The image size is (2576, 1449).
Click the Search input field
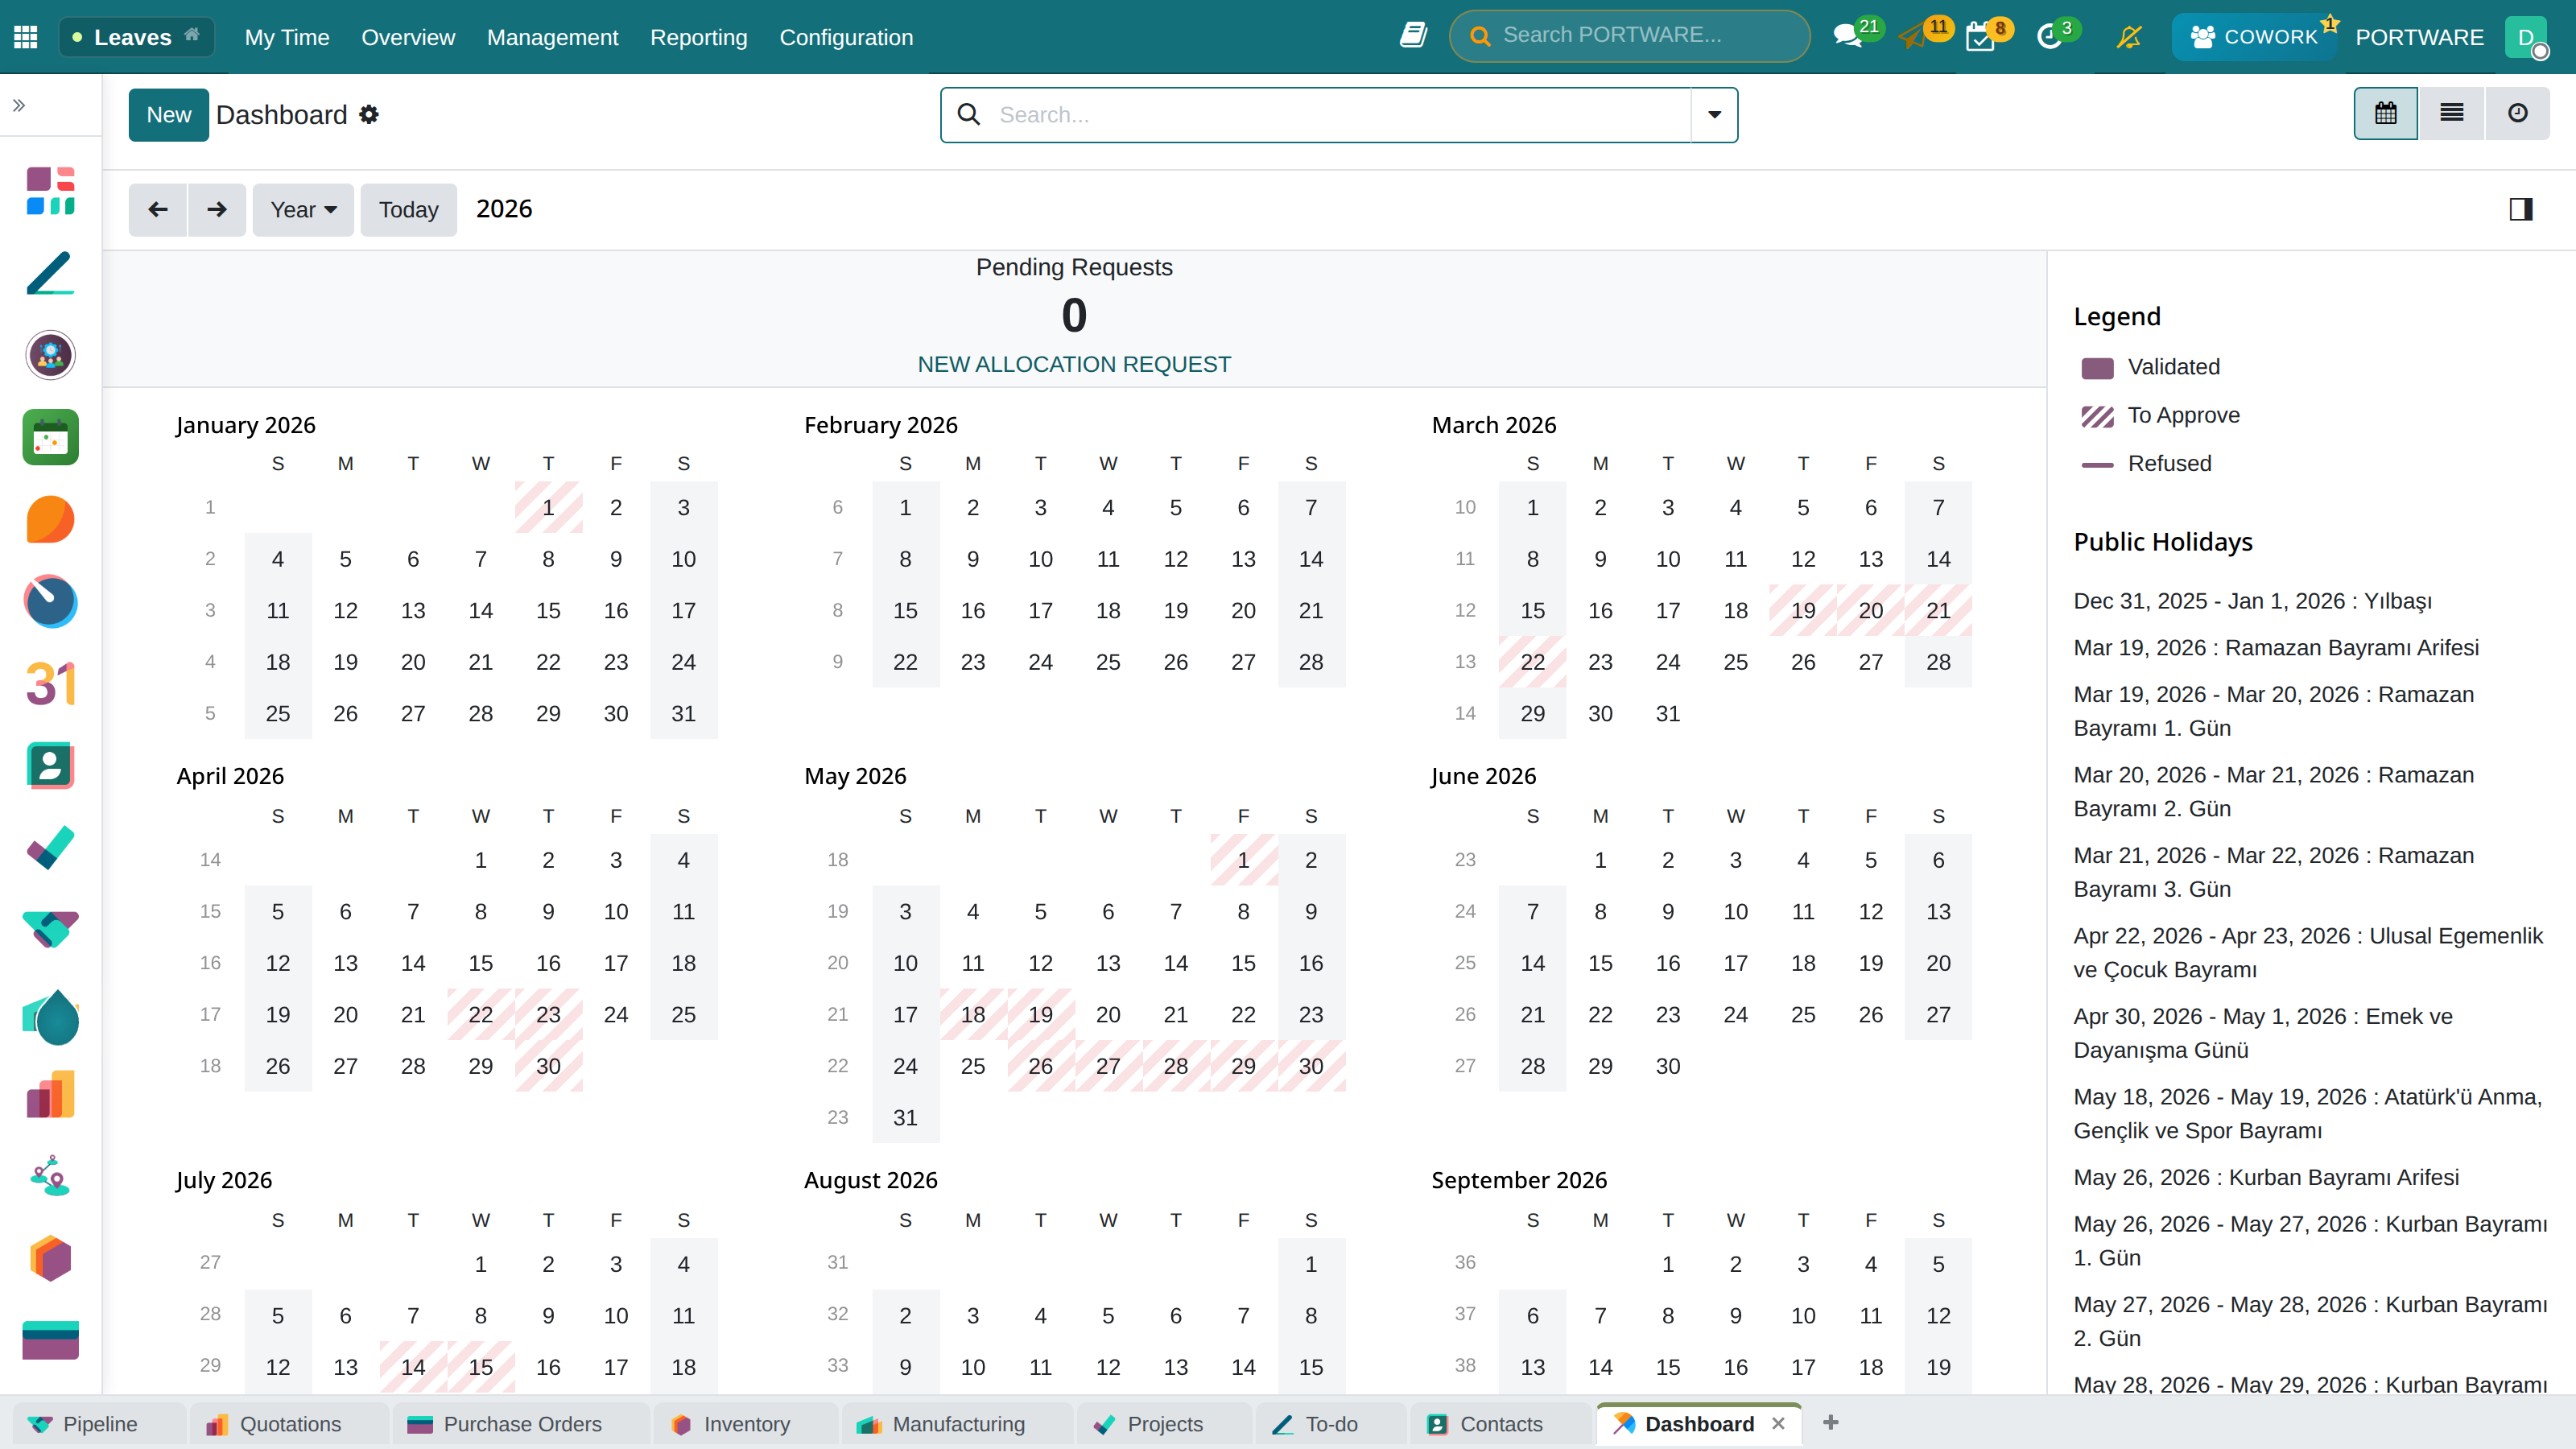point(1340,115)
